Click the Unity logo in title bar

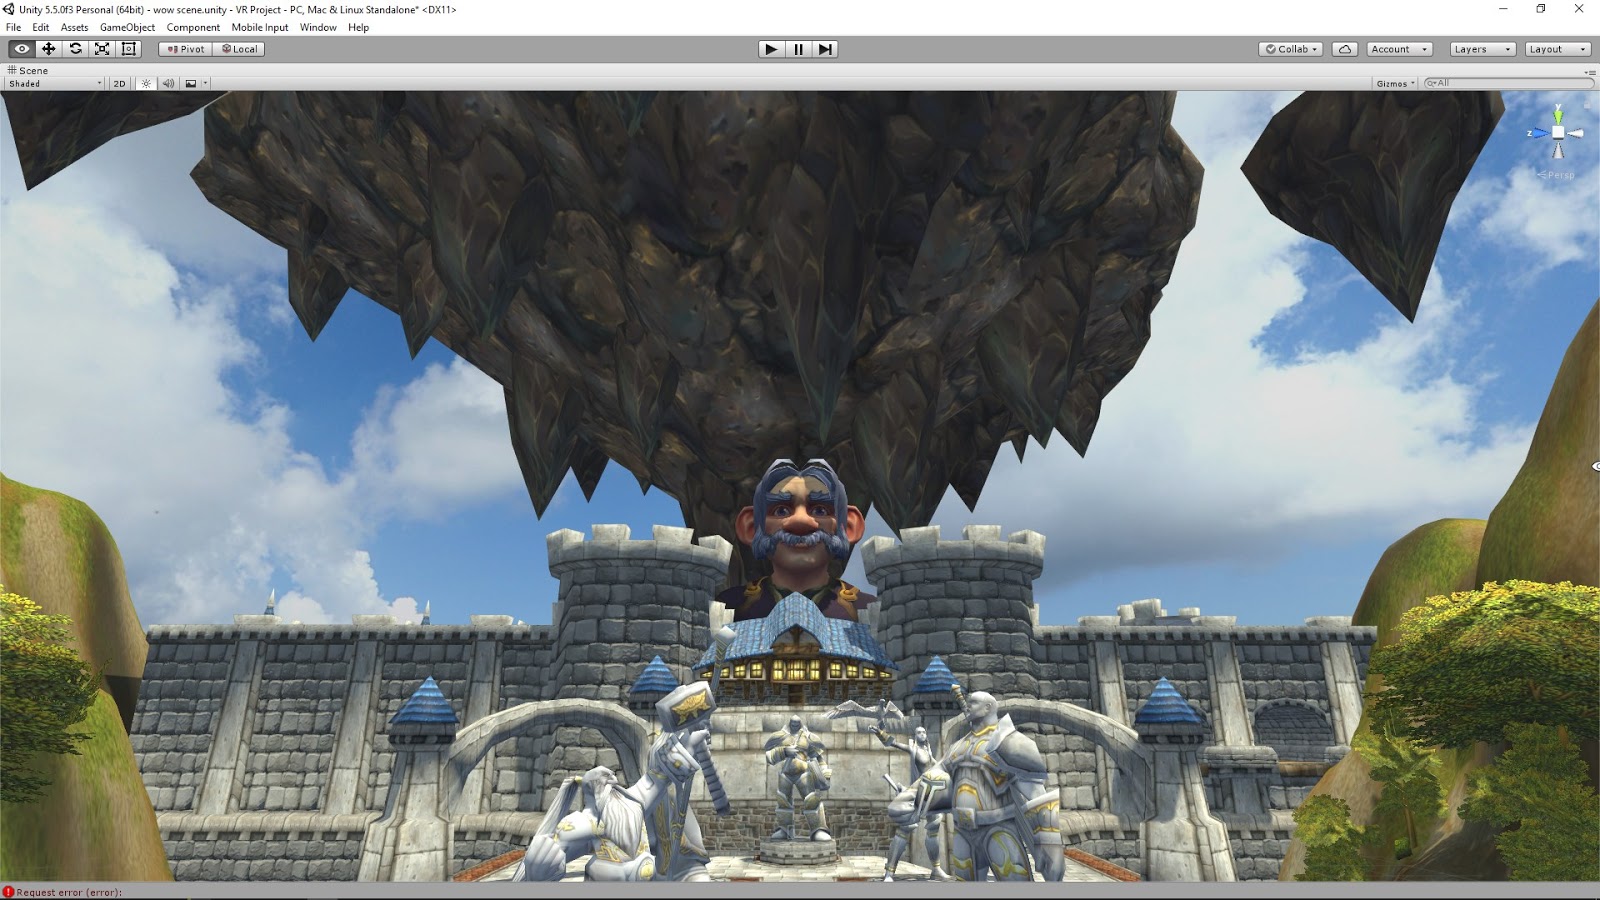pyautogui.click(x=8, y=9)
